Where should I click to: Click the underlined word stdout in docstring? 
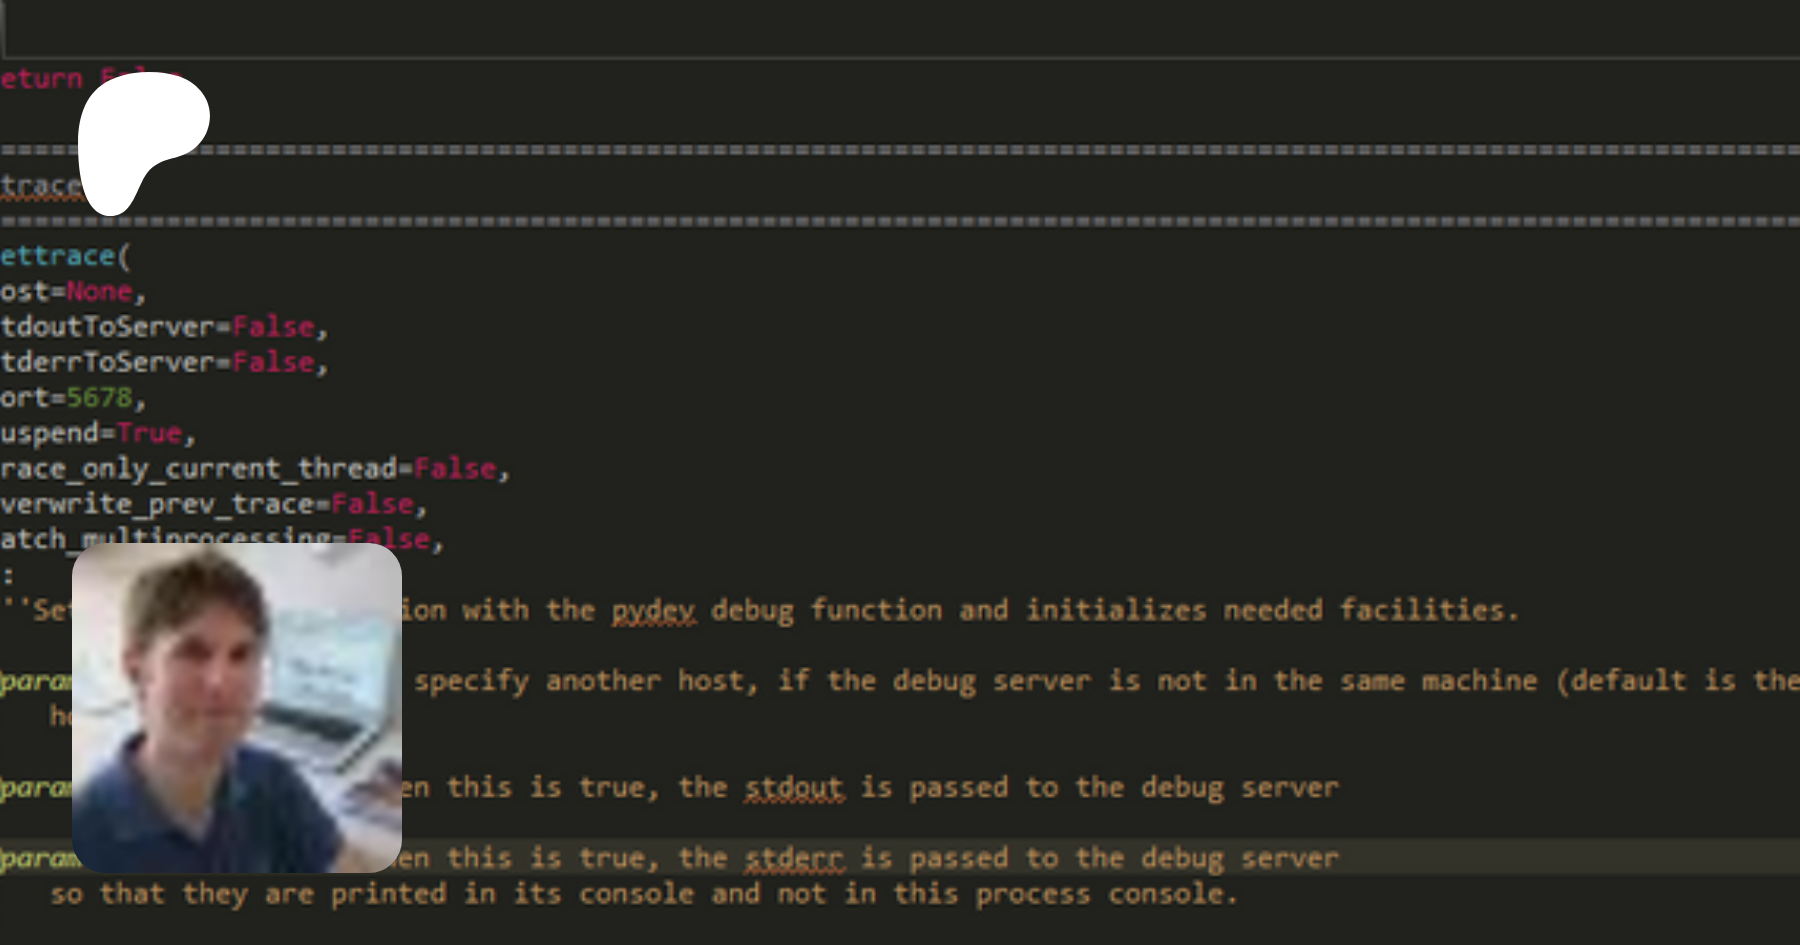[793, 787]
